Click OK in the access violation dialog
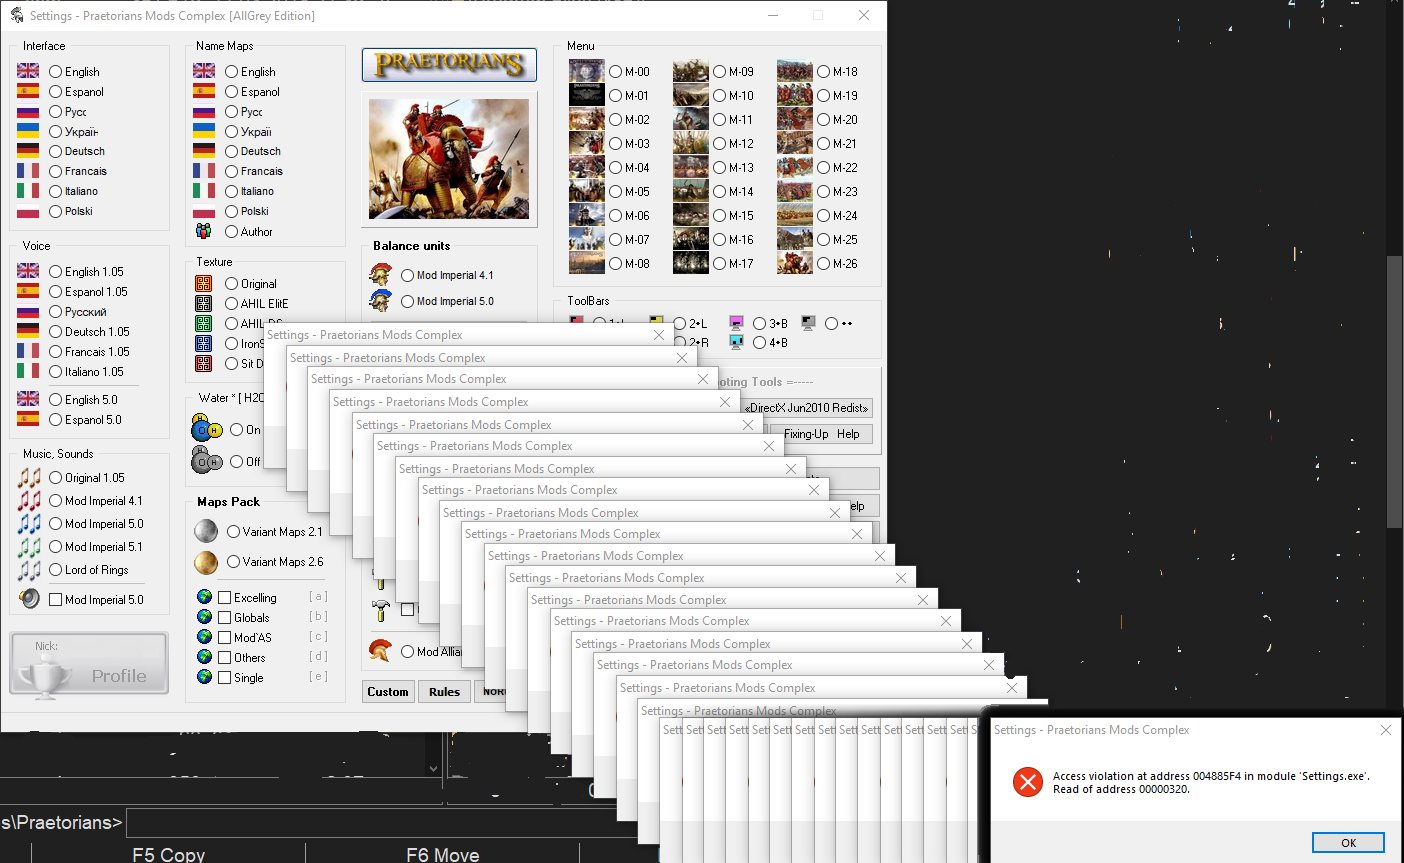This screenshot has width=1404, height=863. pos(1348,842)
